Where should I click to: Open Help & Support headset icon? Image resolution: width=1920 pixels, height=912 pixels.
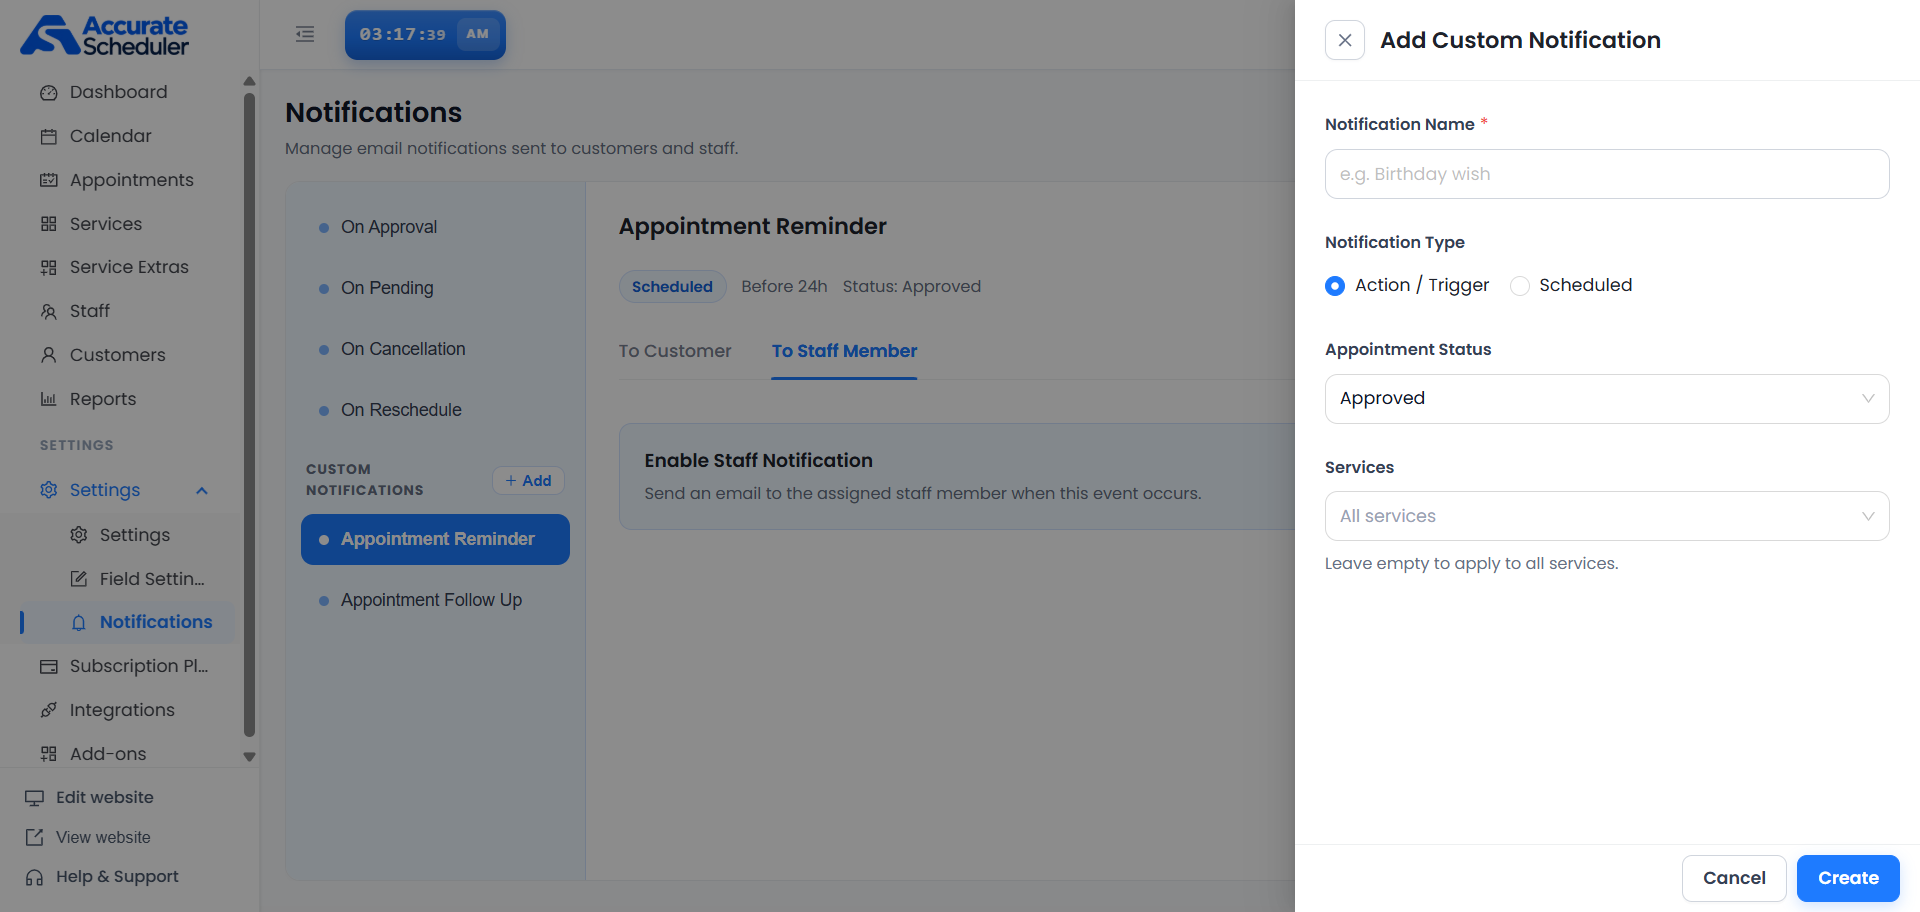pos(35,877)
